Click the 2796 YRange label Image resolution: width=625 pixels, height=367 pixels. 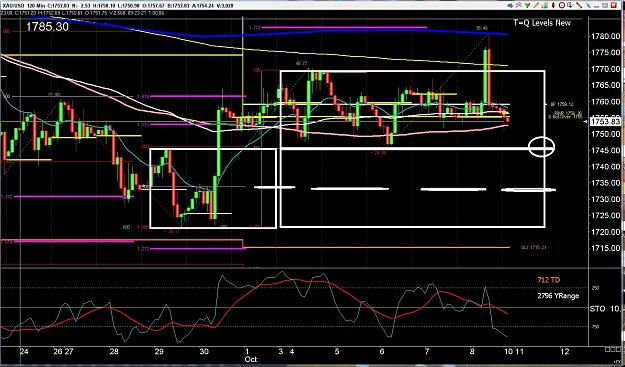(x=558, y=296)
